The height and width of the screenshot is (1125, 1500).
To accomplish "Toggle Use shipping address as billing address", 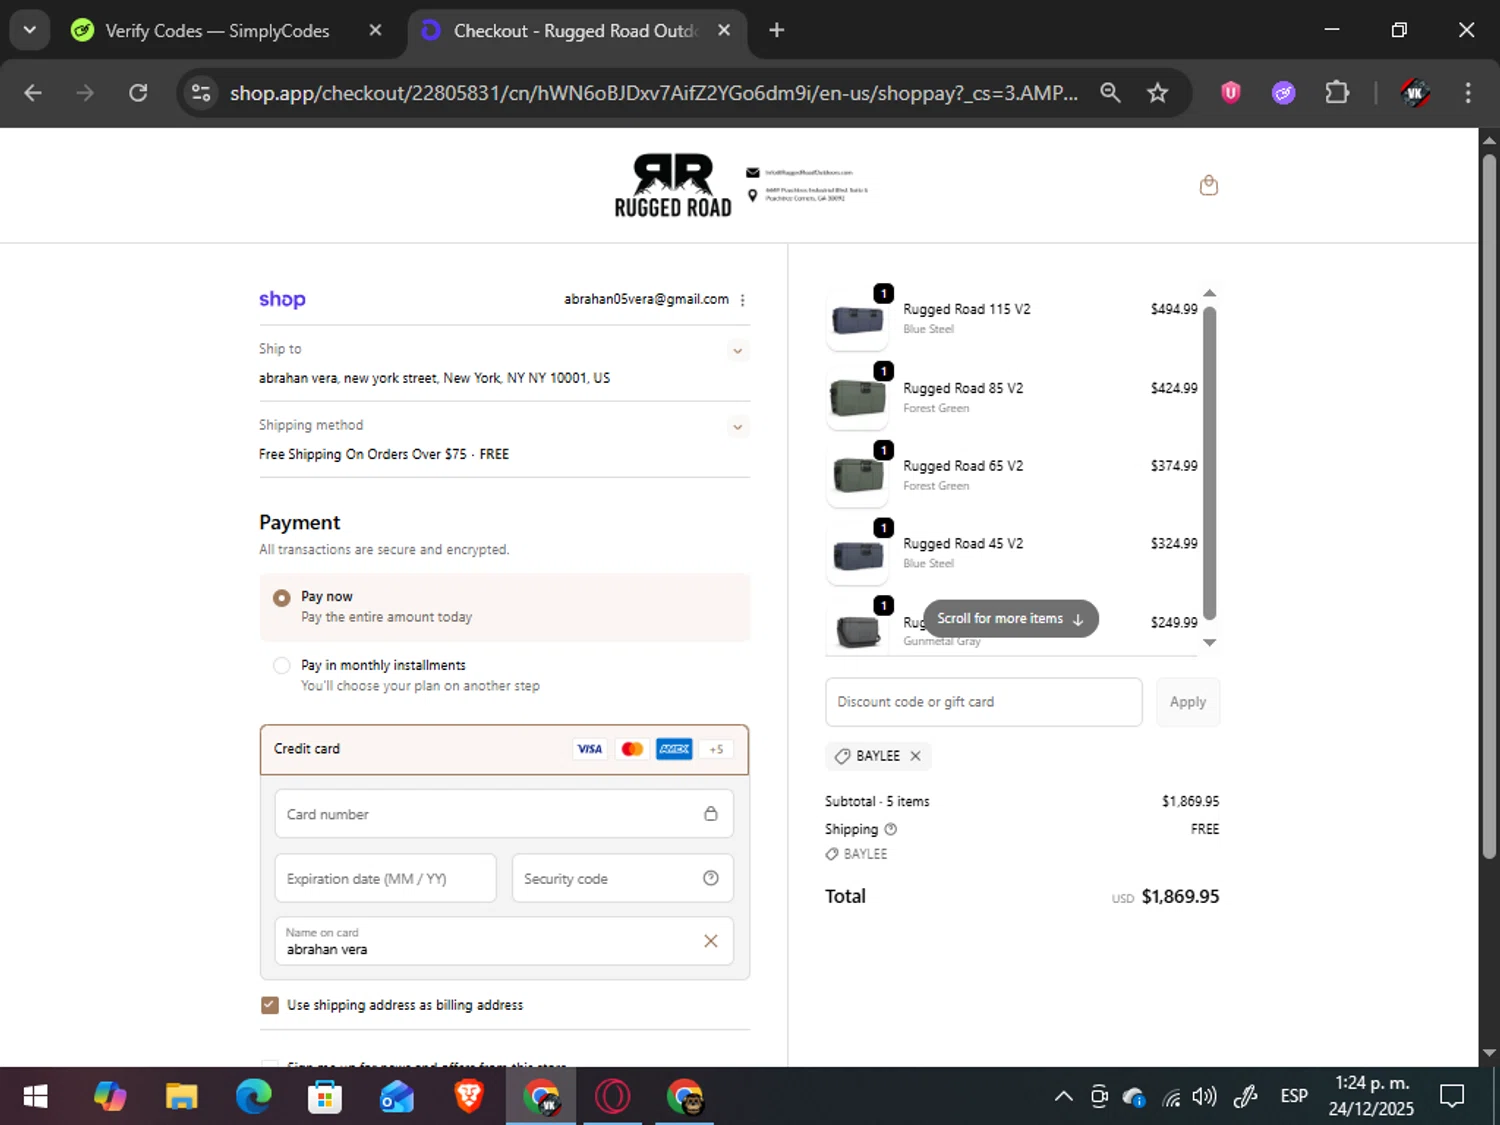I will (x=270, y=1005).
